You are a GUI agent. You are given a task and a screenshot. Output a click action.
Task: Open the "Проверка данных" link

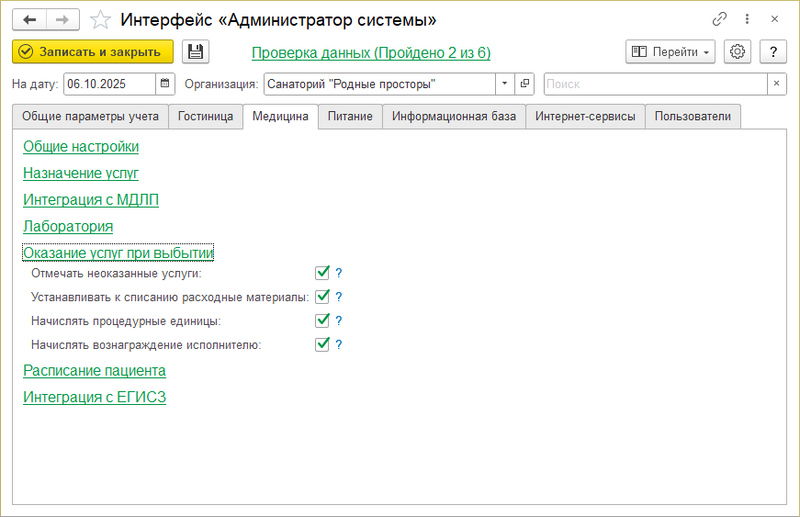370,52
